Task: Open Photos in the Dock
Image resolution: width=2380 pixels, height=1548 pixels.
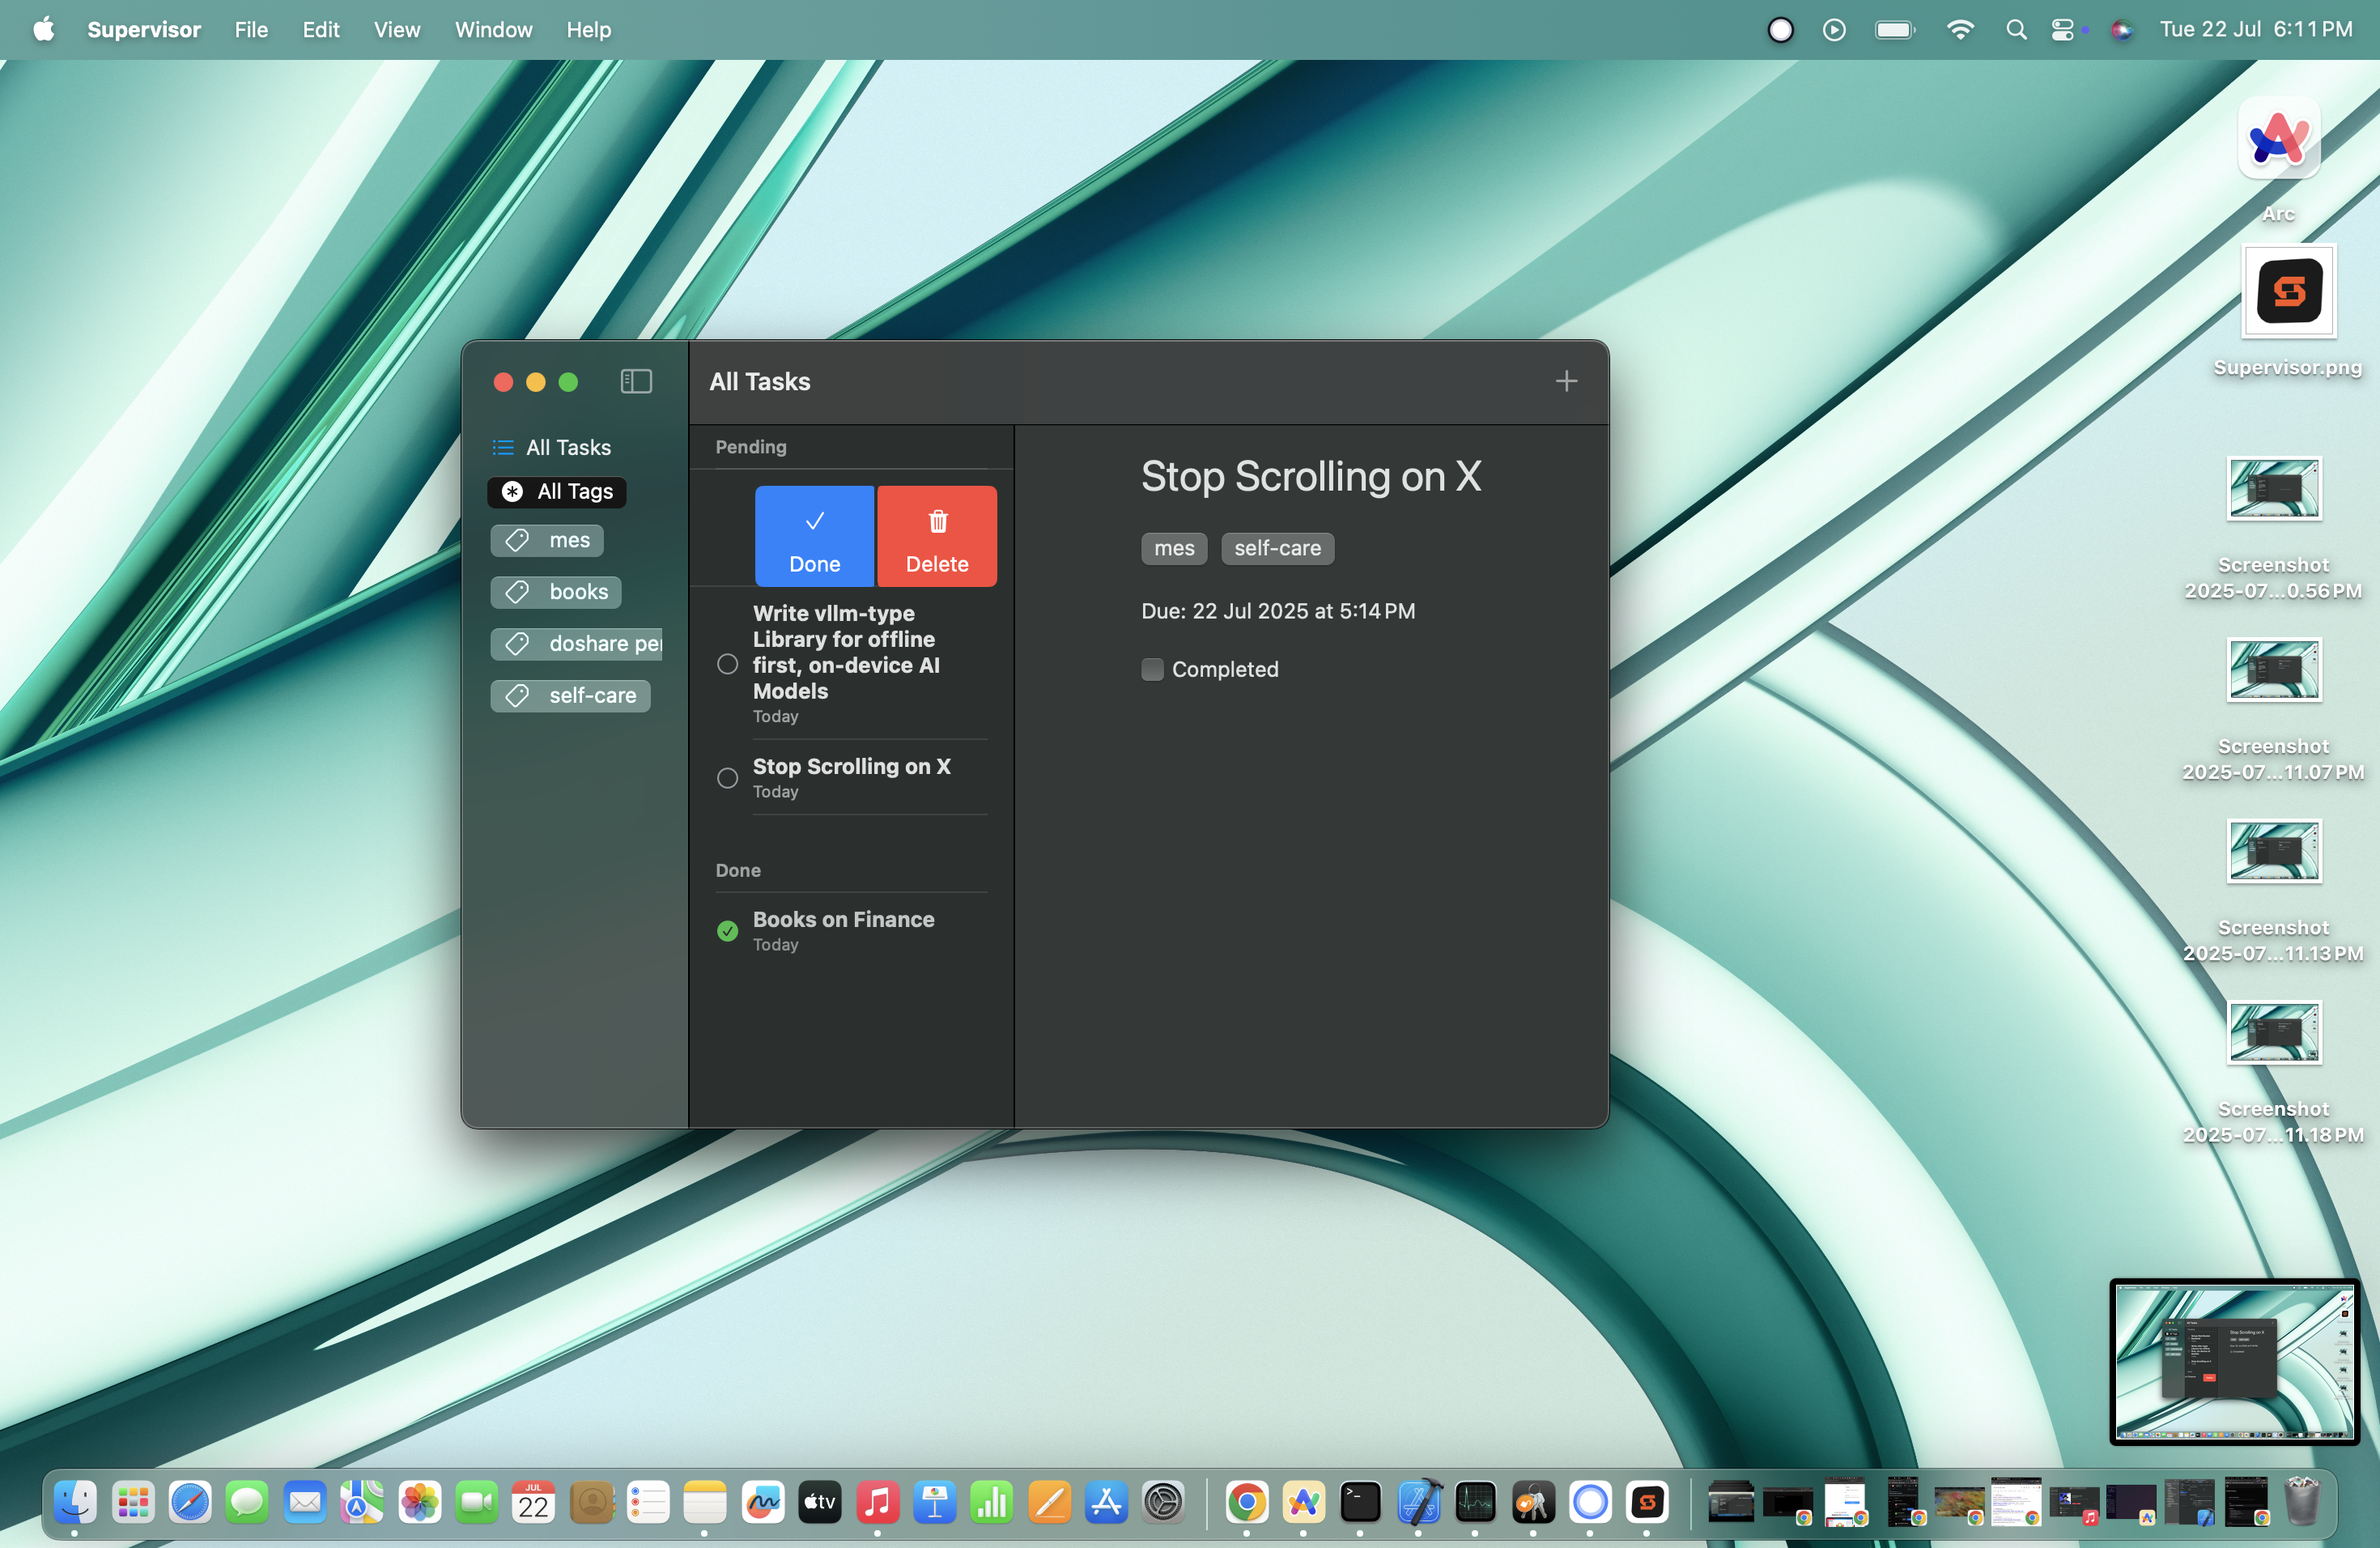Action: (420, 1501)
